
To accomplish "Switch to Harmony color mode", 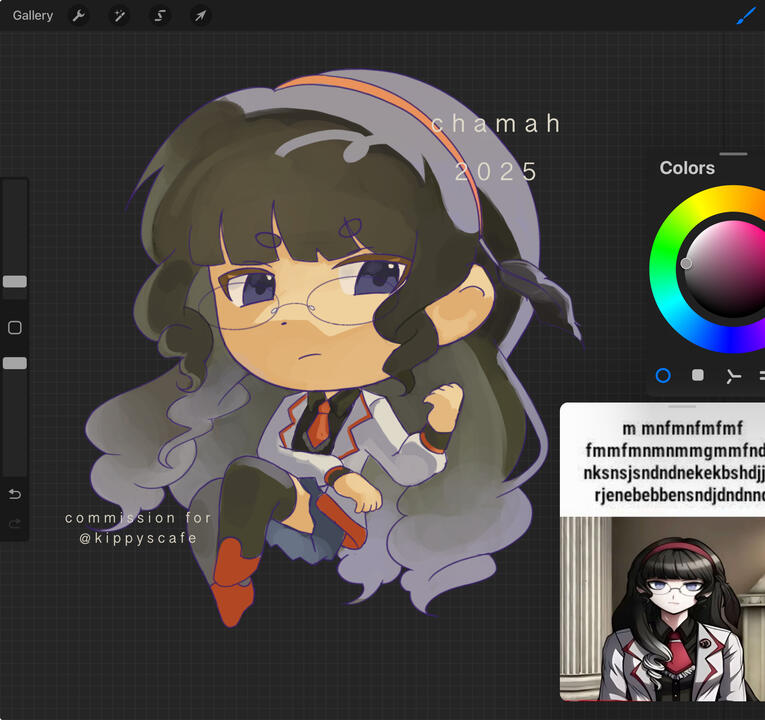I will point(733,376).
